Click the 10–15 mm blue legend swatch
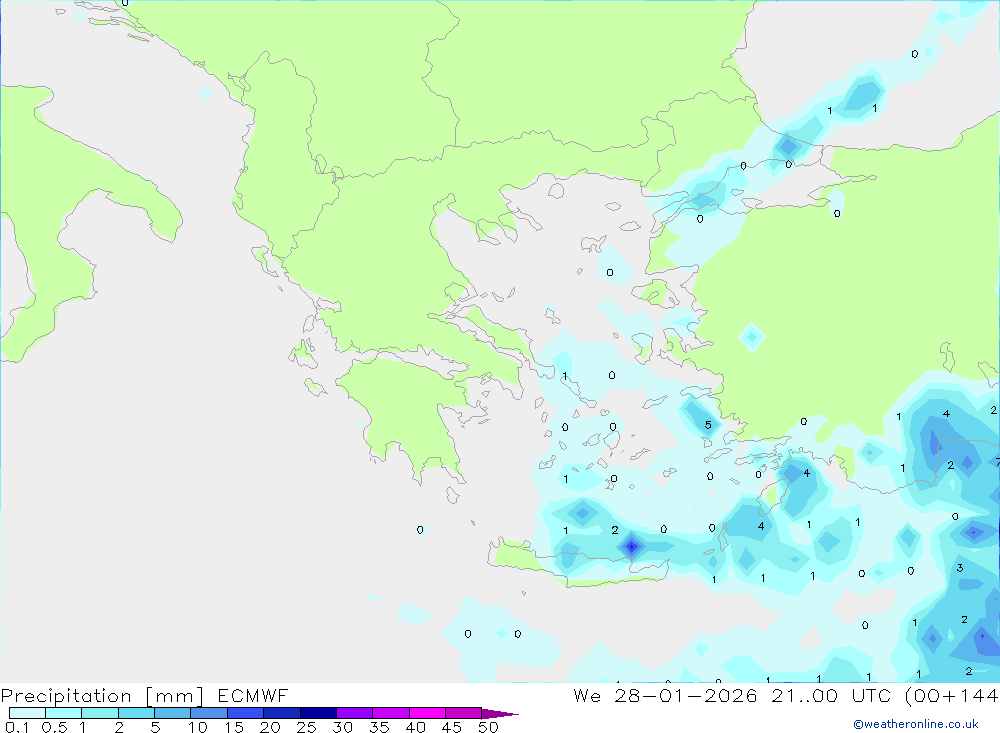Viewport: 1000px width, 733px height. tap(209, 713)
